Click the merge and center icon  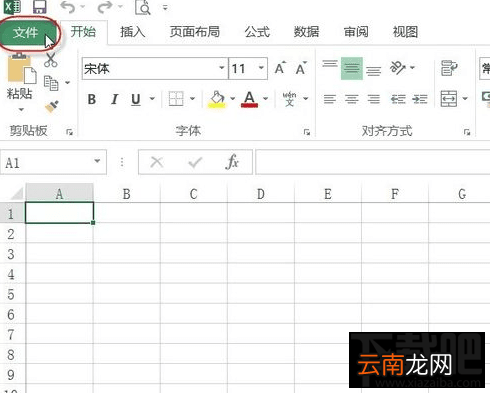click(449, 99)
